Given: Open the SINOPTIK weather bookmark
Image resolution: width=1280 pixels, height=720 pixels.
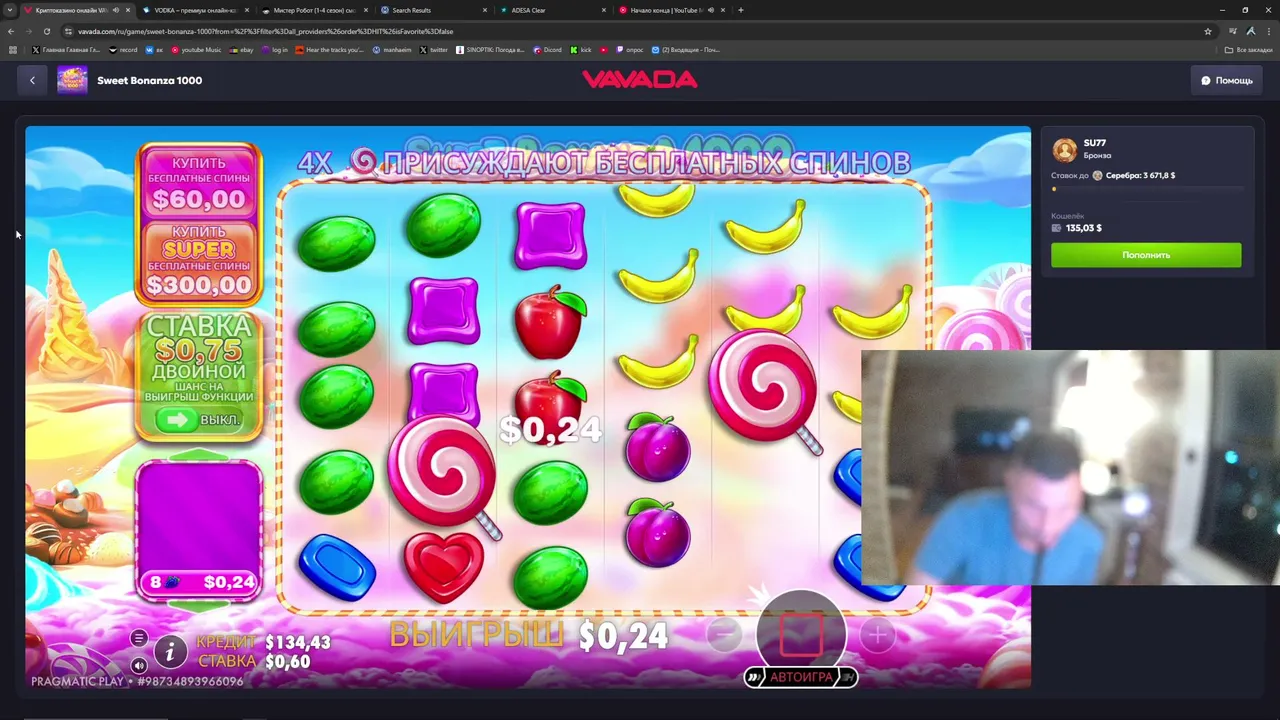Looking at the screenshot, I should (490, 50).
